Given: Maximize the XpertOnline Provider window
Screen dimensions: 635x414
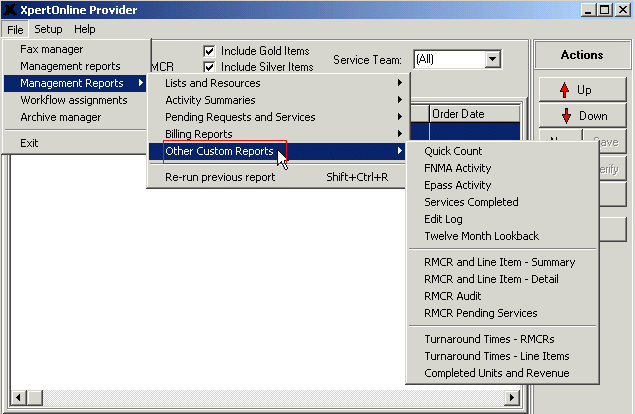Looking at the screenshot, I should tap(605, 10).
